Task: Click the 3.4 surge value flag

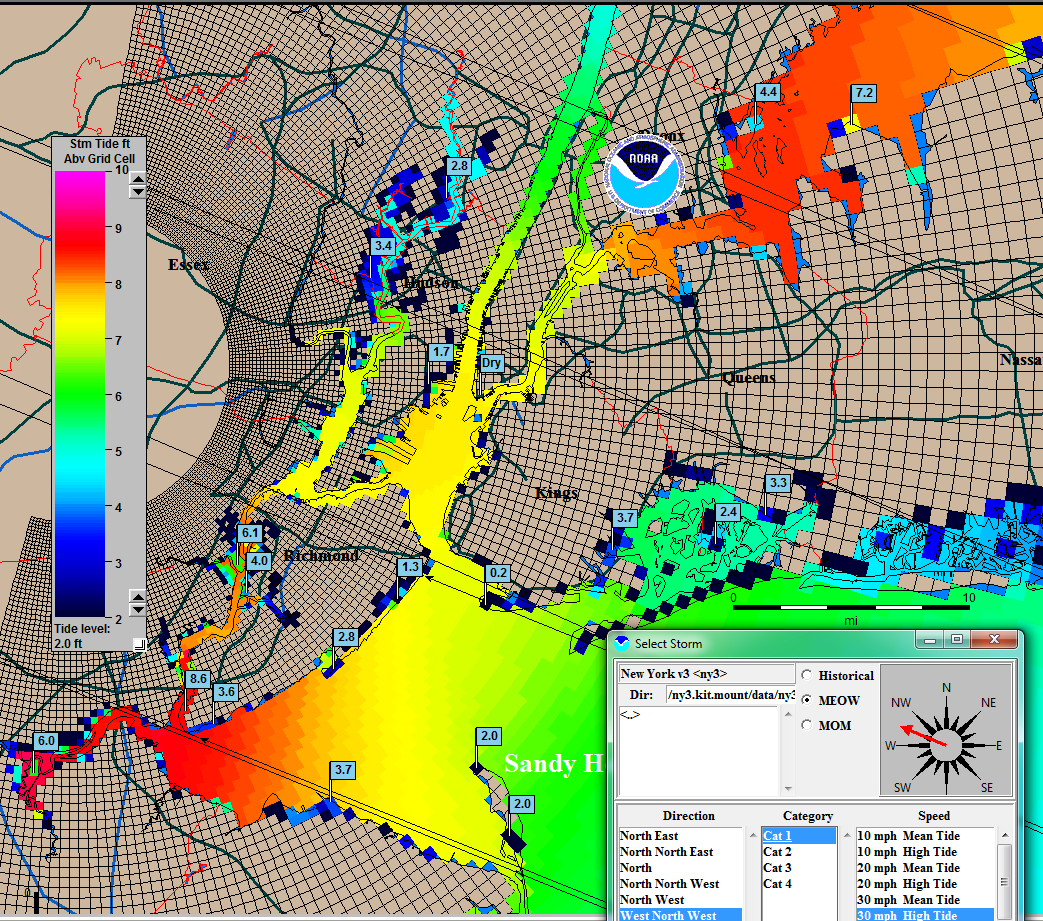Action: click(x=383, y=245)
